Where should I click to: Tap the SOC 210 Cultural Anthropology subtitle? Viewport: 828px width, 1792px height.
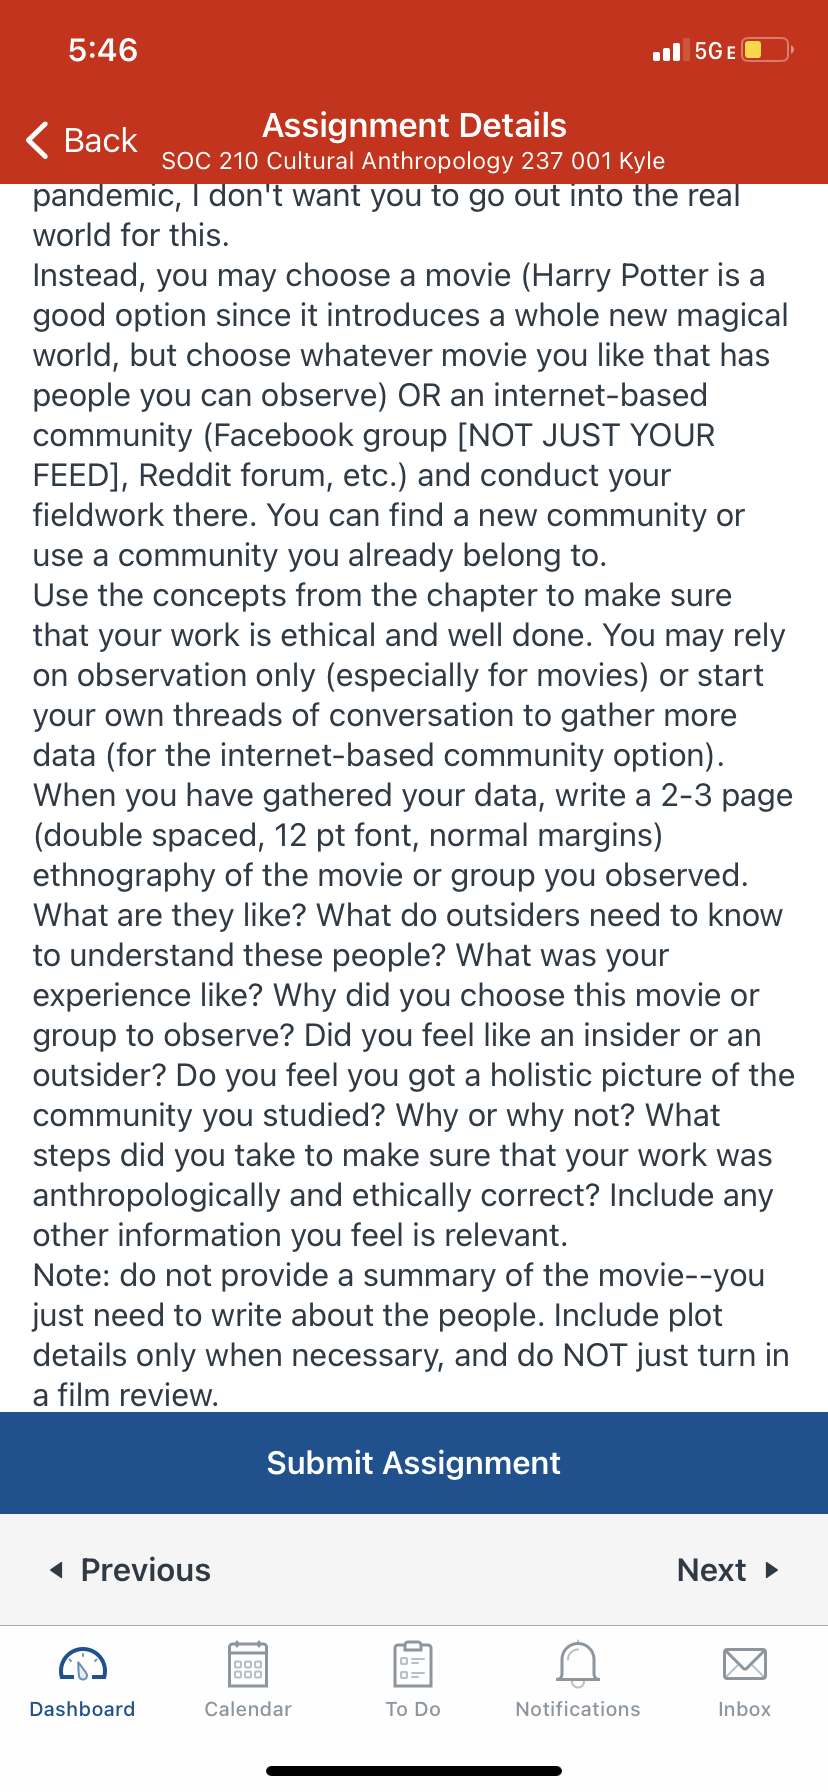413,161
